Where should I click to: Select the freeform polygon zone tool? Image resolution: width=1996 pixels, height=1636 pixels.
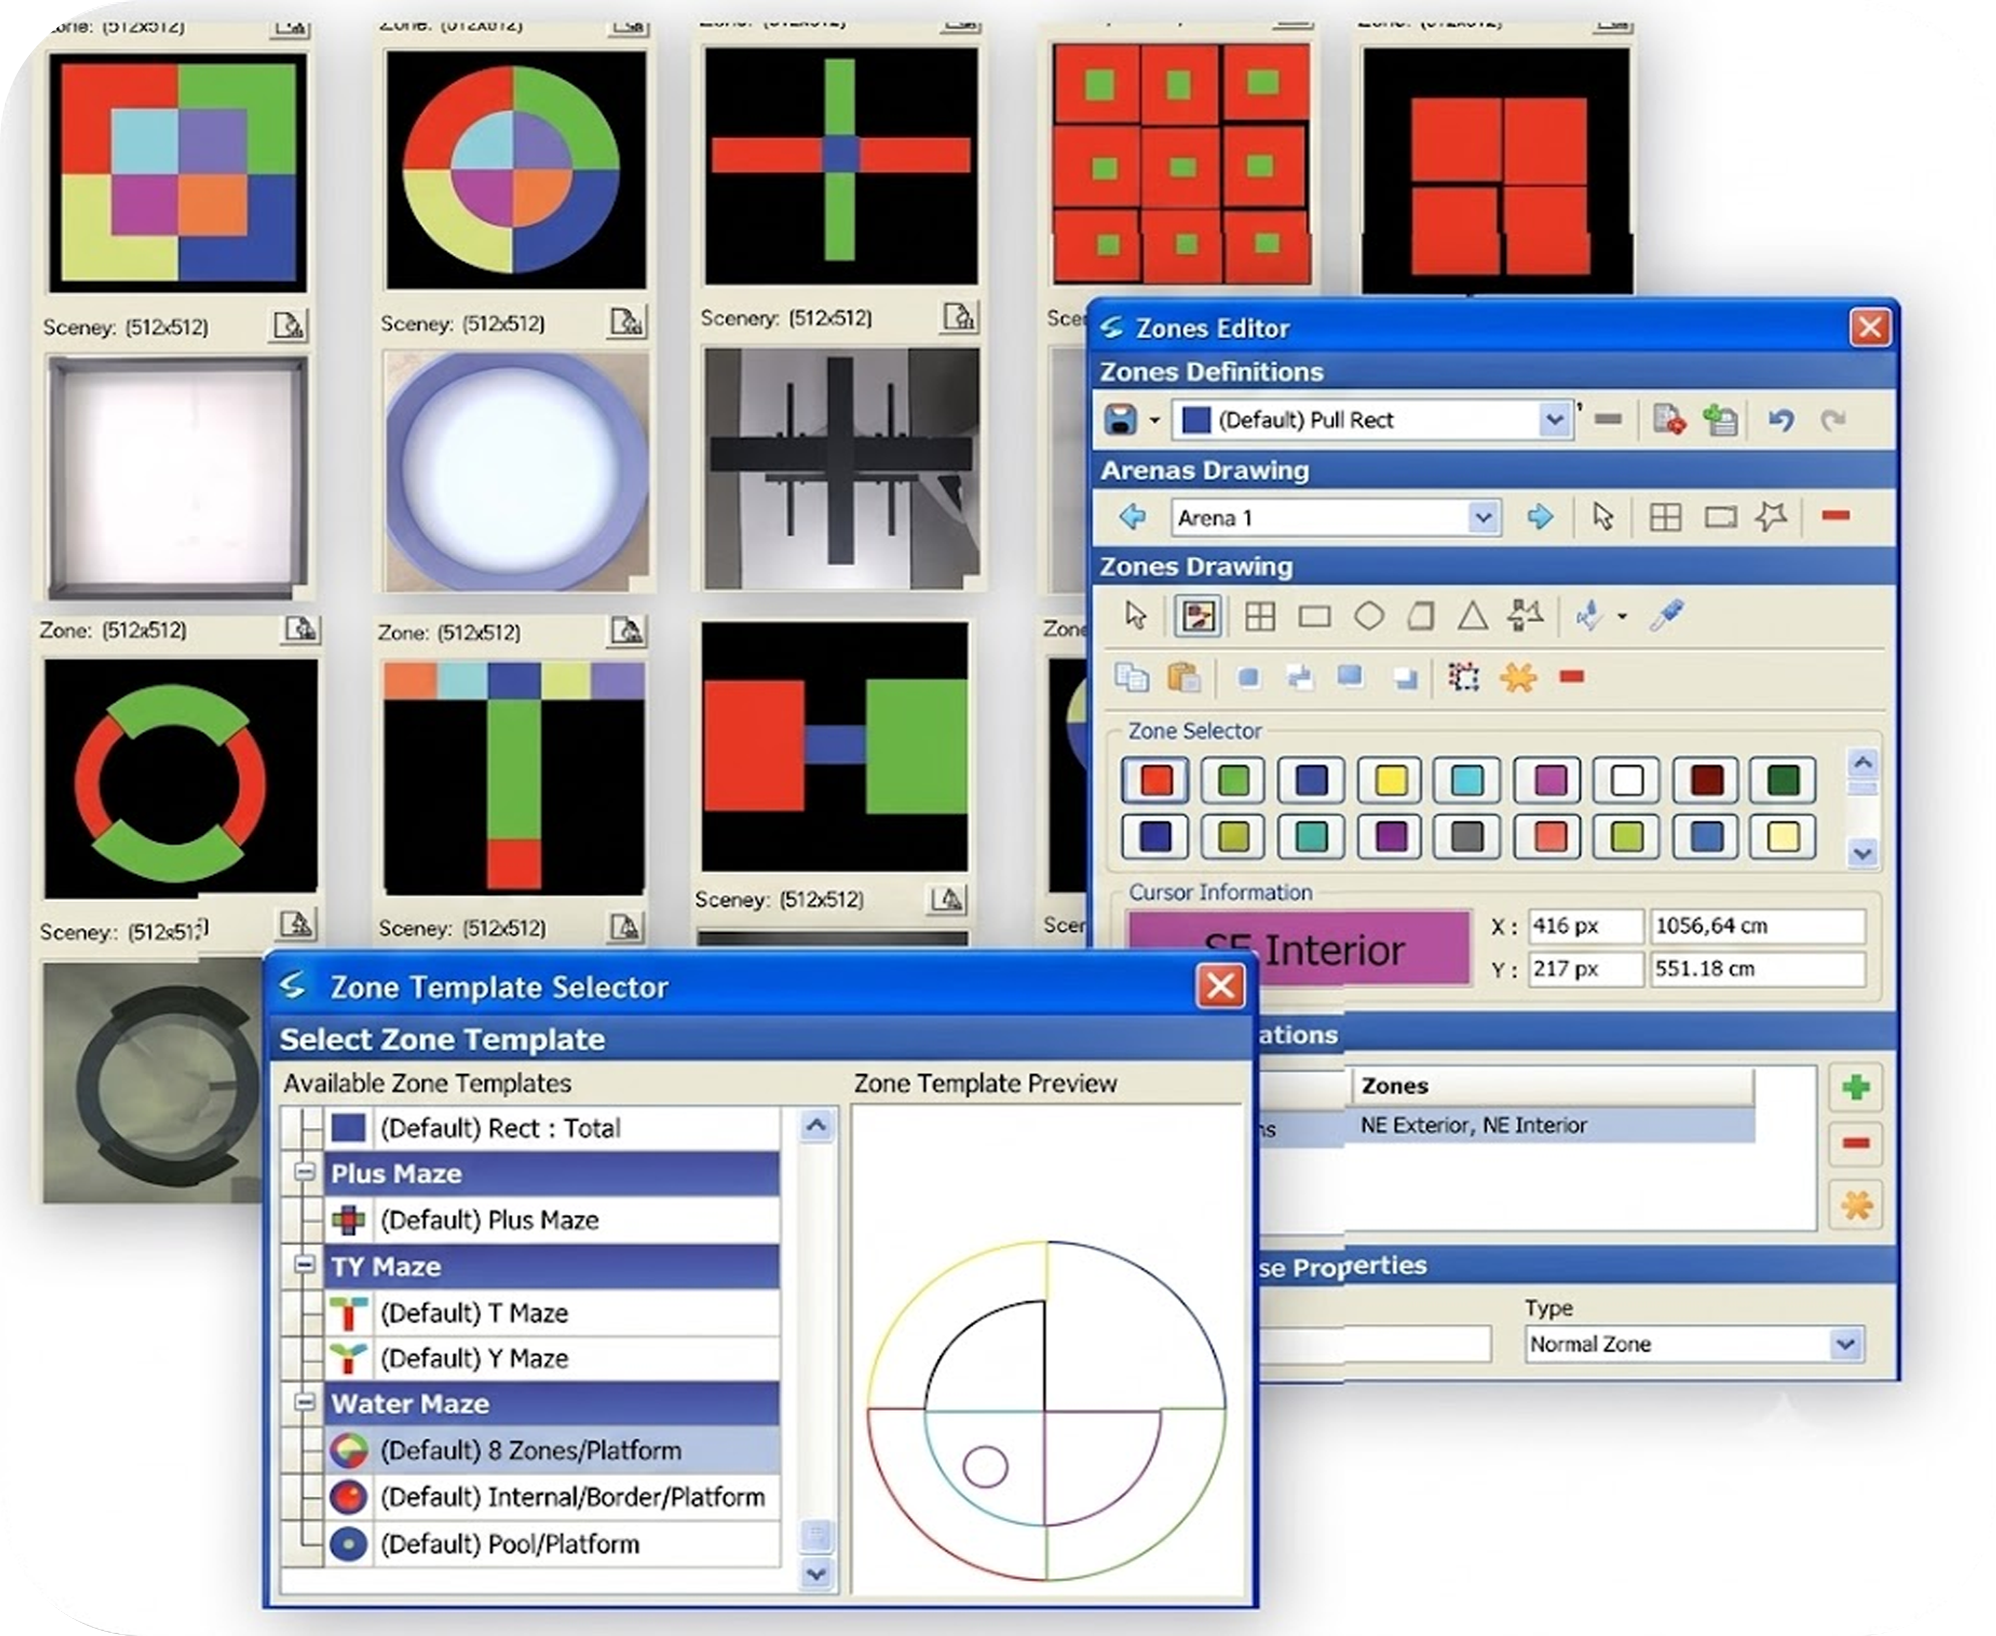point(1525,615)
